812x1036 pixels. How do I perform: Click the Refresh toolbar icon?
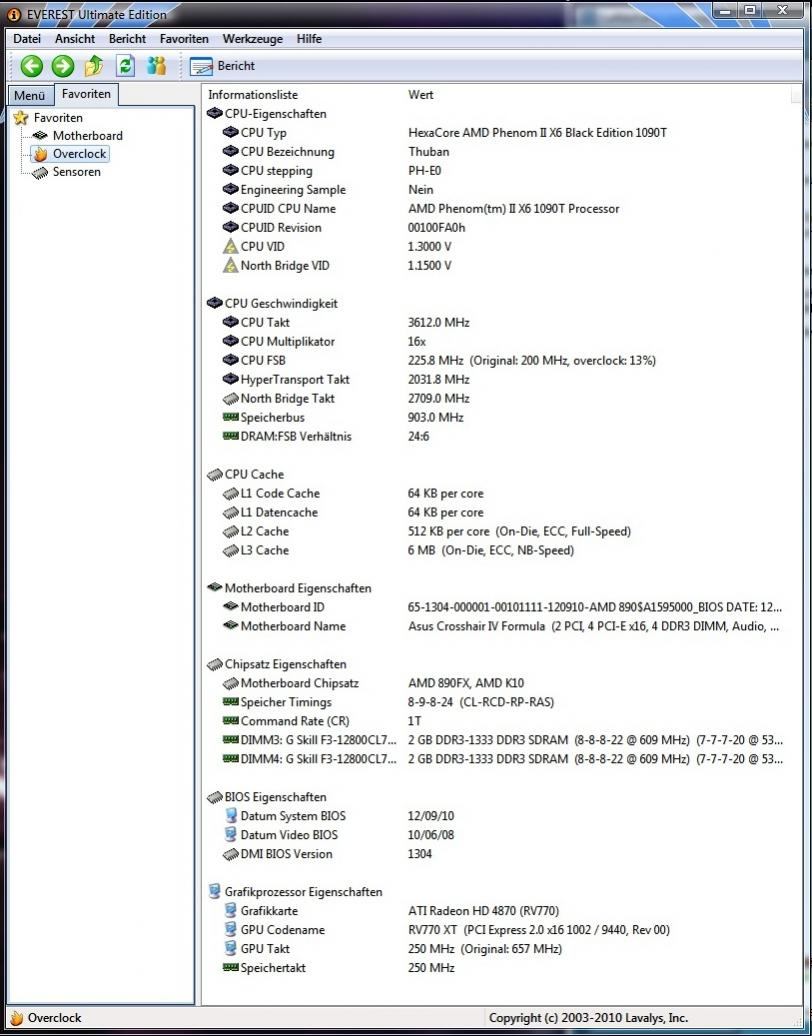(125, 66)
